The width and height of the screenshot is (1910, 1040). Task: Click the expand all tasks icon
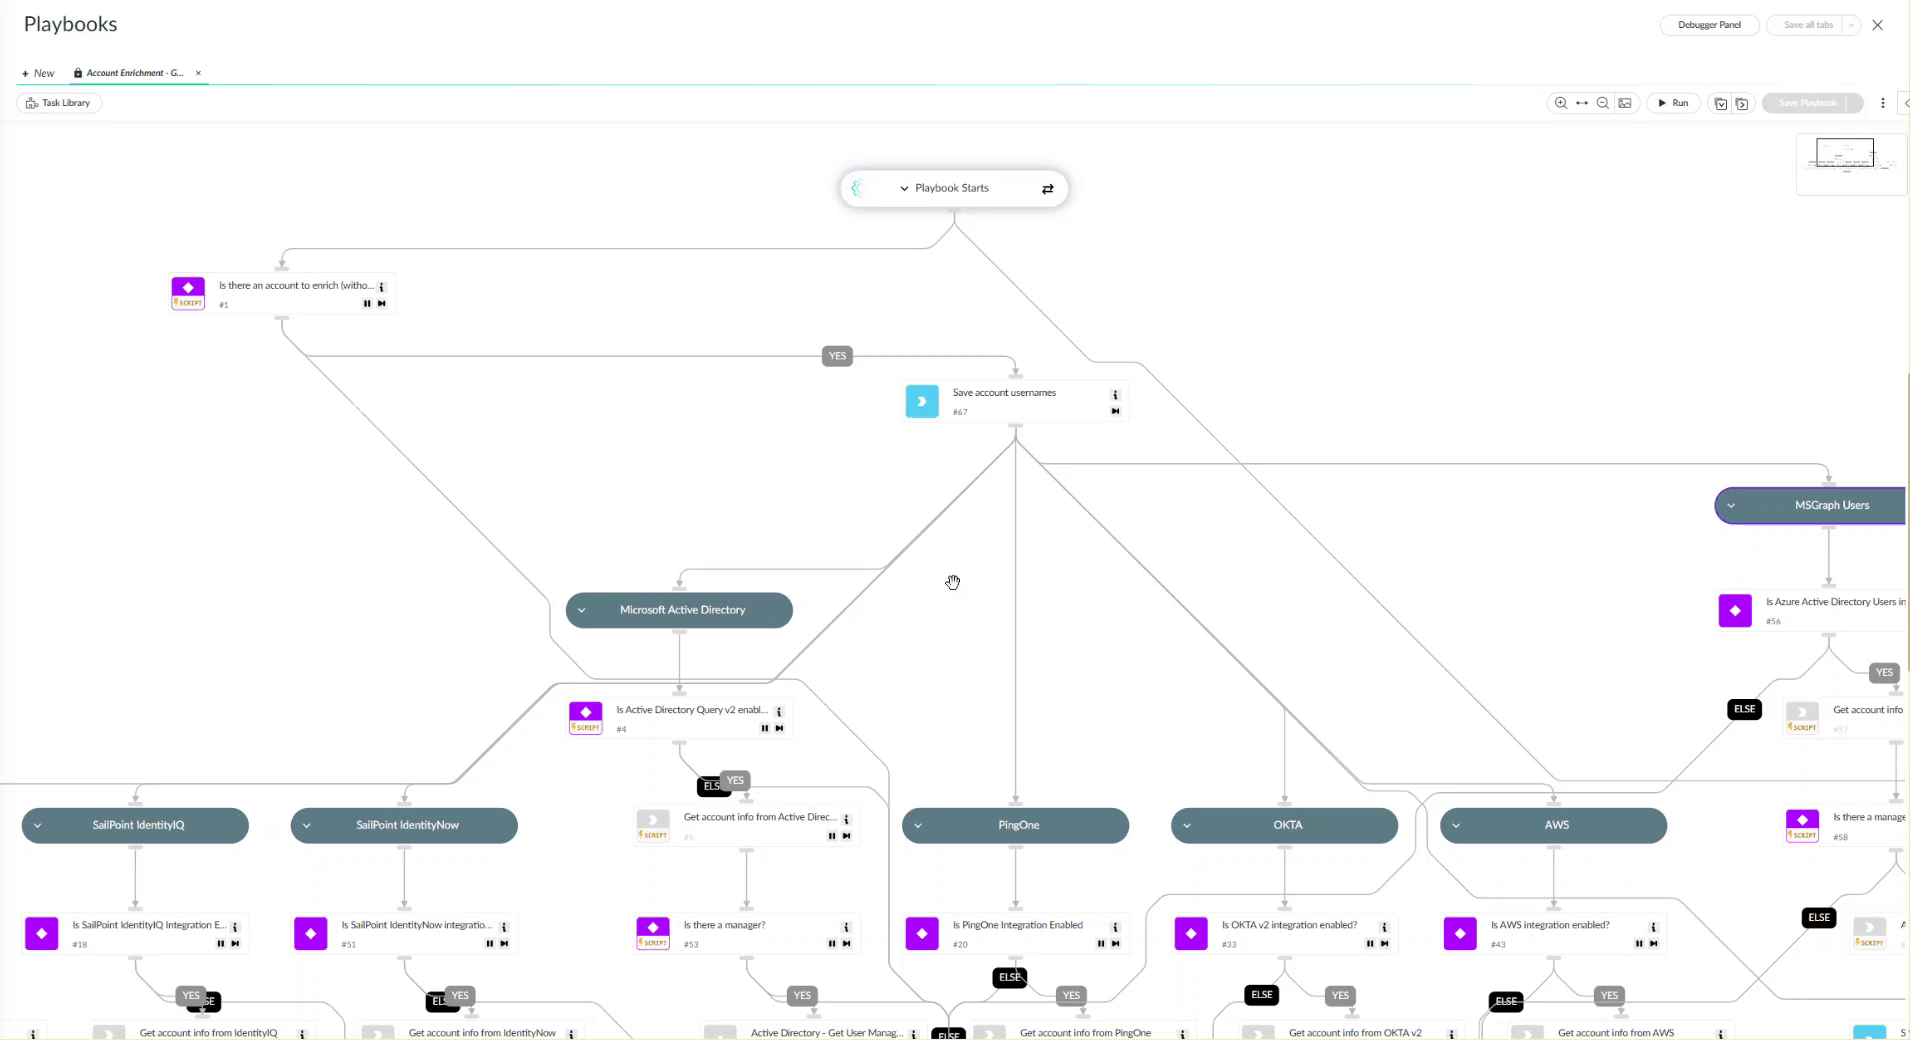pyautogui.click(x=1742, y=103)
